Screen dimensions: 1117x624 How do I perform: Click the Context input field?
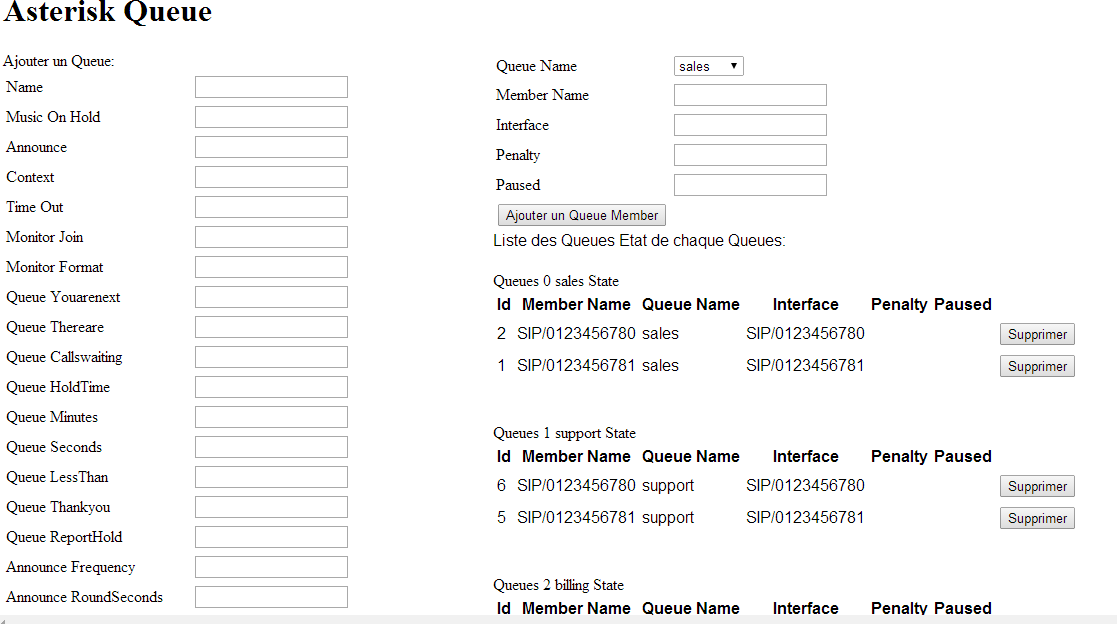pyautogui.click(x=271, y=177)
